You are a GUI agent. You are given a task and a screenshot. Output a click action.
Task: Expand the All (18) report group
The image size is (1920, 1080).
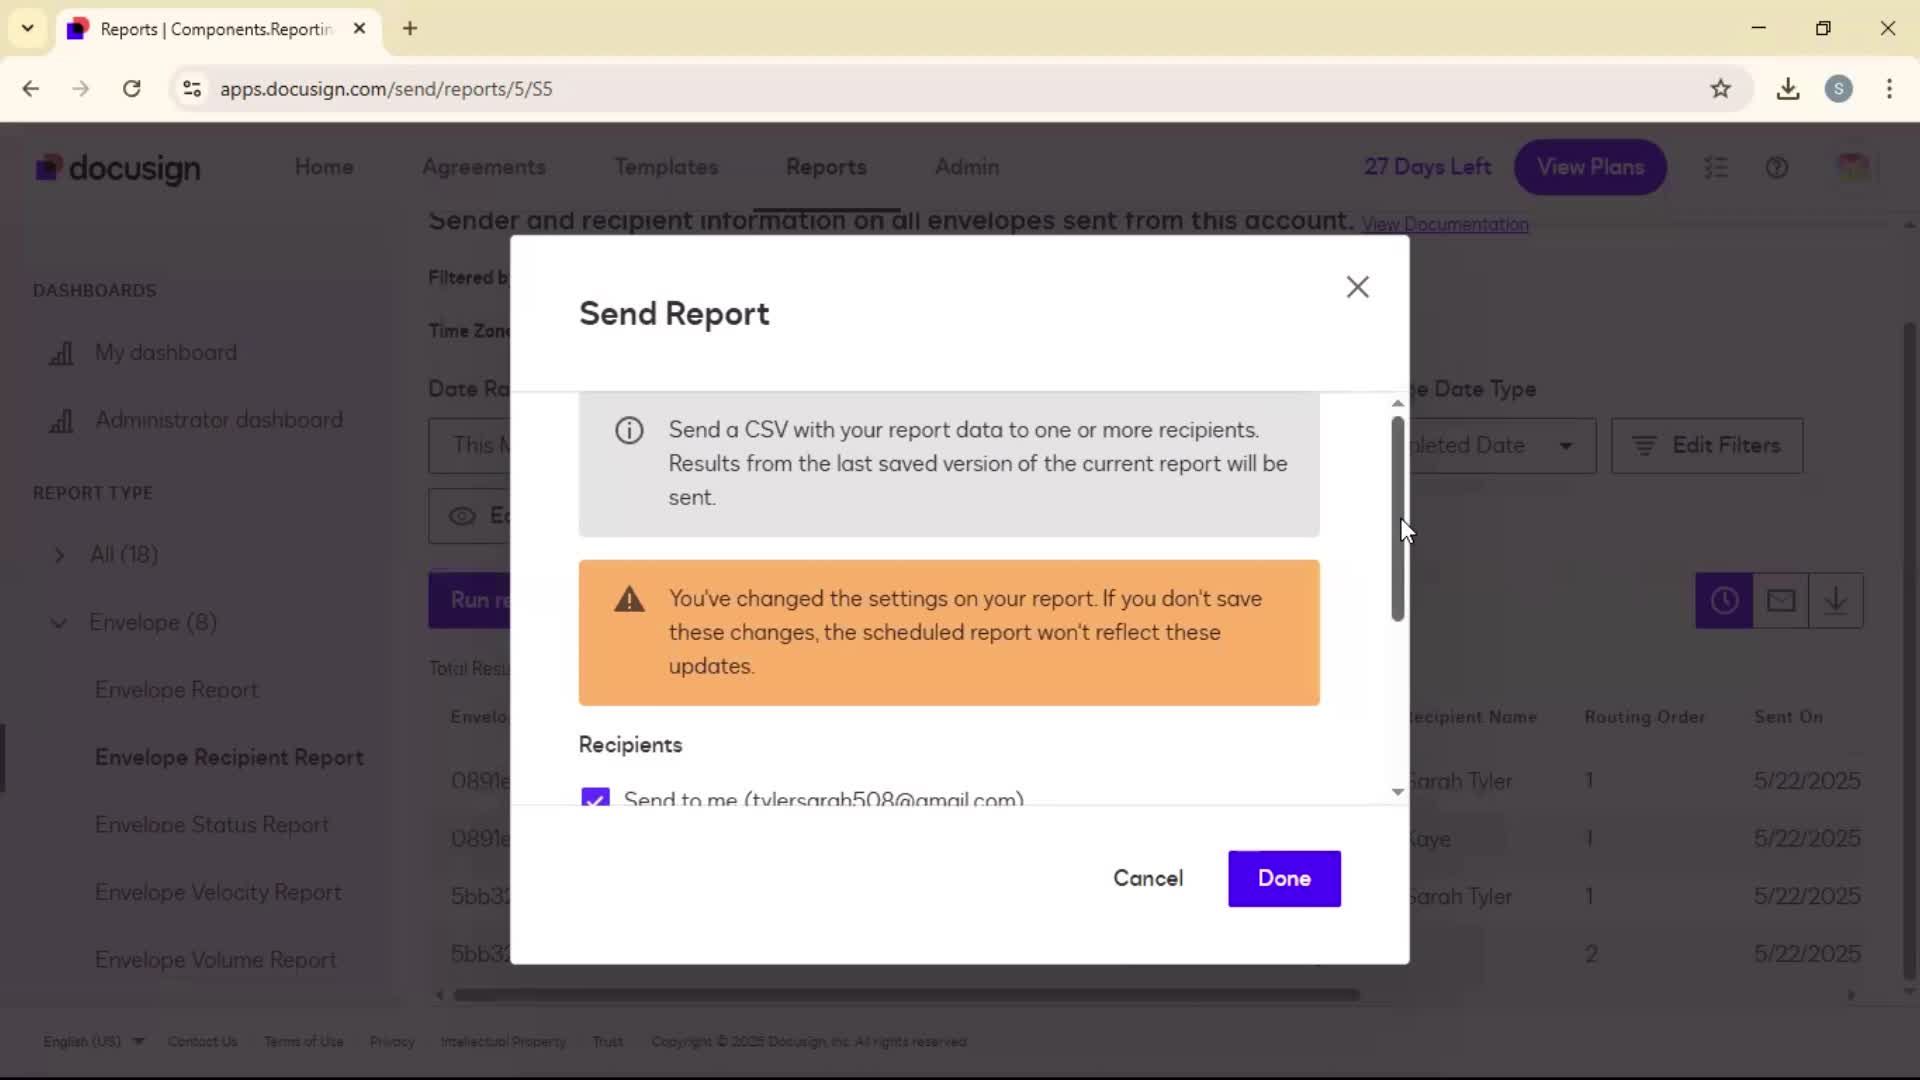click(x=59, y=554)
